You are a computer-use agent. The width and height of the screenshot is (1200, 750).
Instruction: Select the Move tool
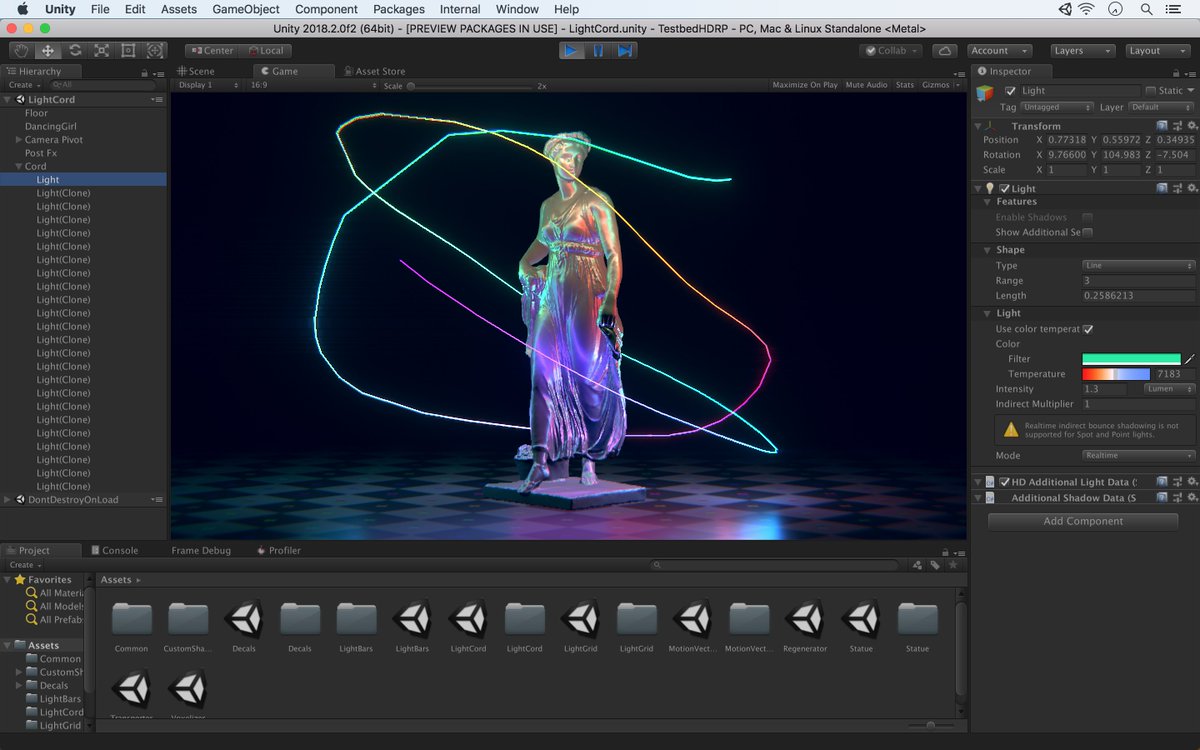pos(48,50)
